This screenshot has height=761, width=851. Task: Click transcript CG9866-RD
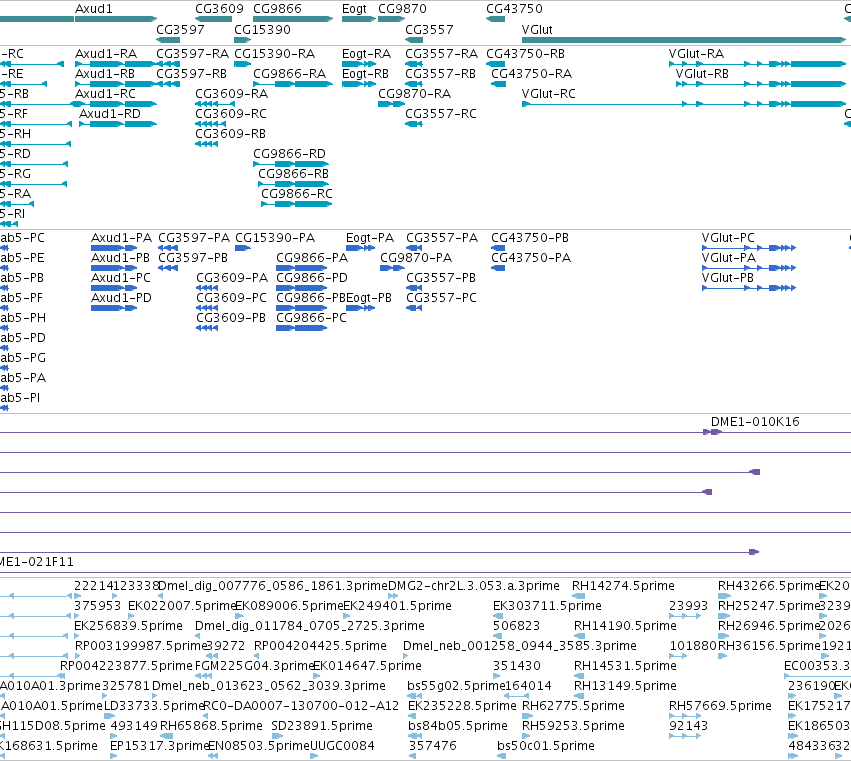point(289,154)
